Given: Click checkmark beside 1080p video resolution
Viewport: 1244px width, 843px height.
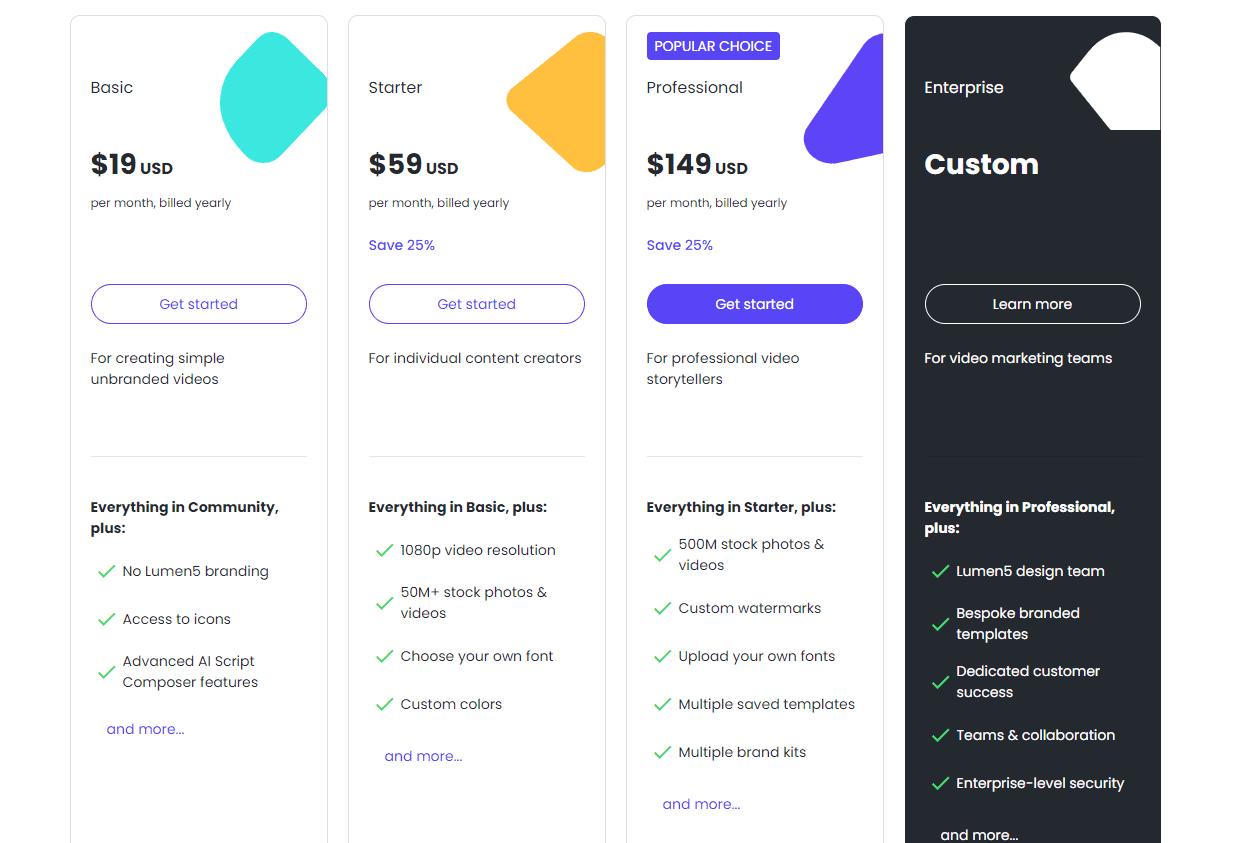Looking at the screenshot, I should (x=384, y=550).
